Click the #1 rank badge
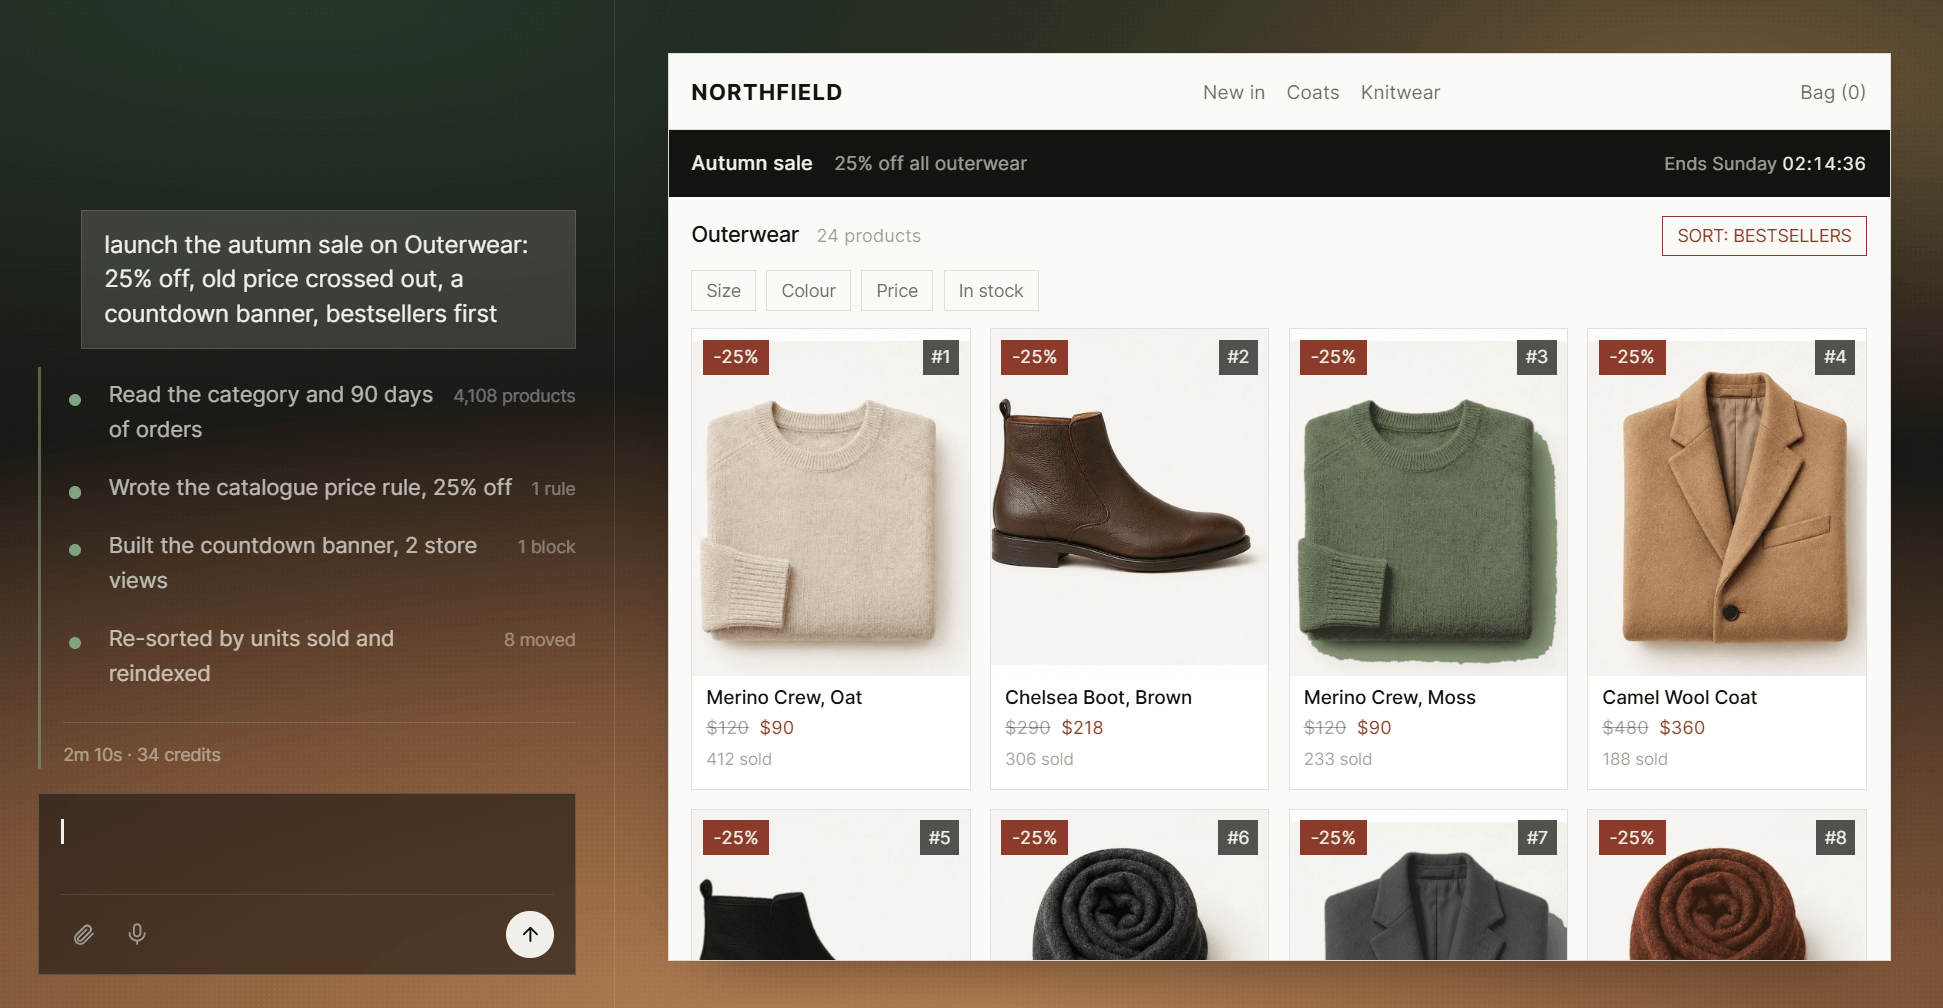The width and height of the screenshot is (1943, 1008). point(940,357)
